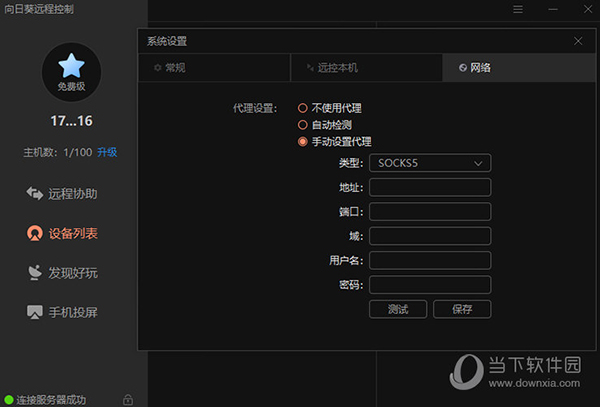Click the blue star membership avatar

[71, 72]
